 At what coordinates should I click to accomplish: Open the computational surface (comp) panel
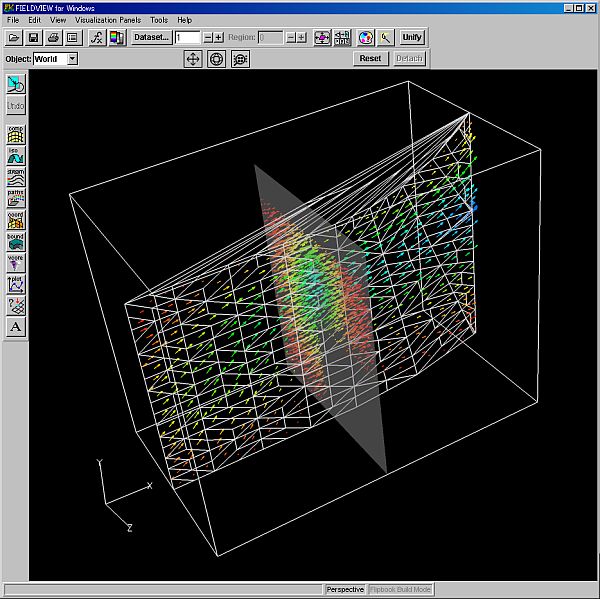[16, 133]
